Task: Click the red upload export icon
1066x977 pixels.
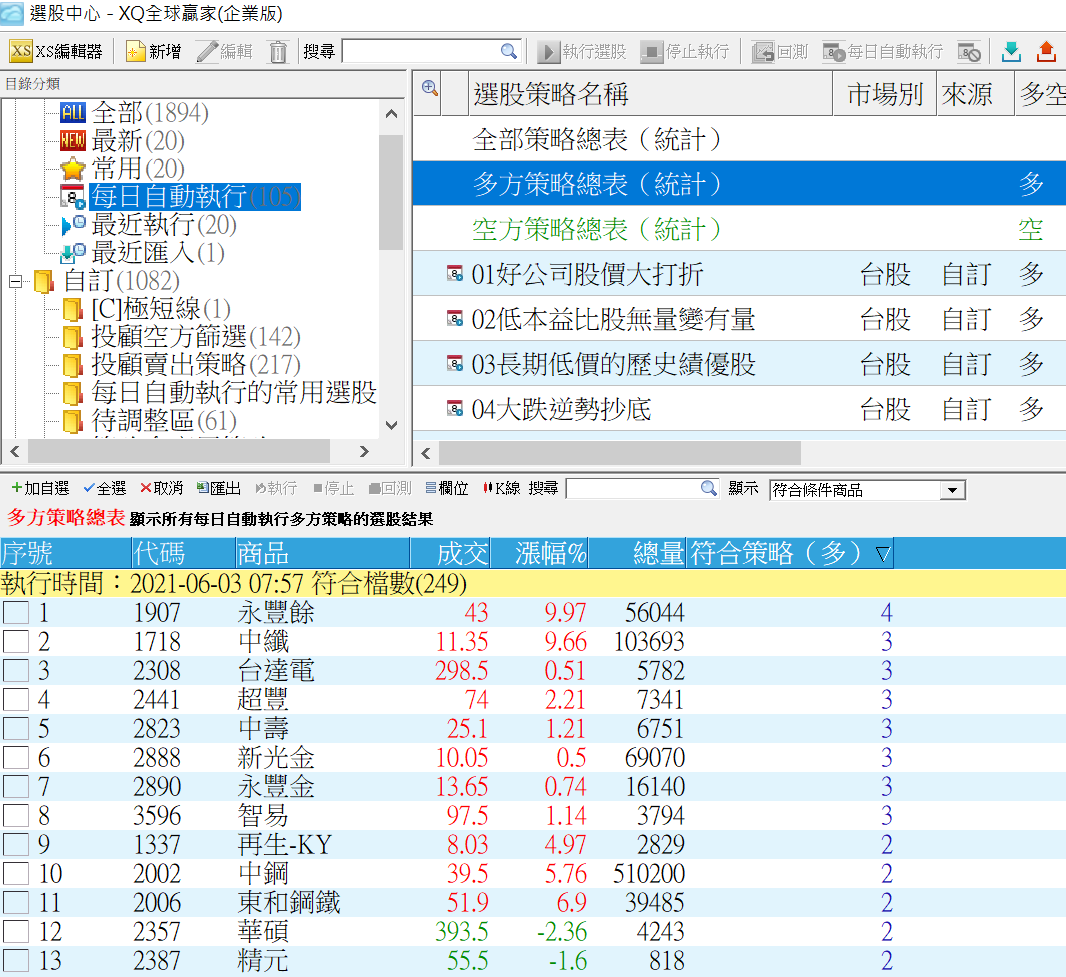Action: [1046, 51]
